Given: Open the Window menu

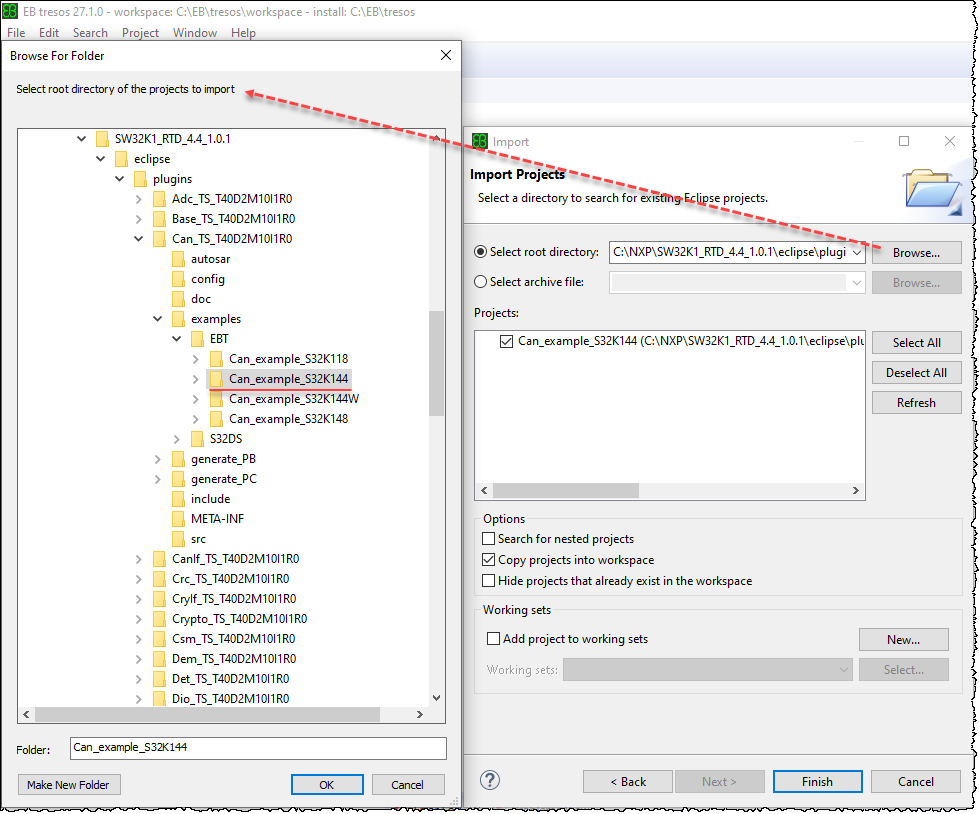Looking at the screenshot, I should pos(194,32).
